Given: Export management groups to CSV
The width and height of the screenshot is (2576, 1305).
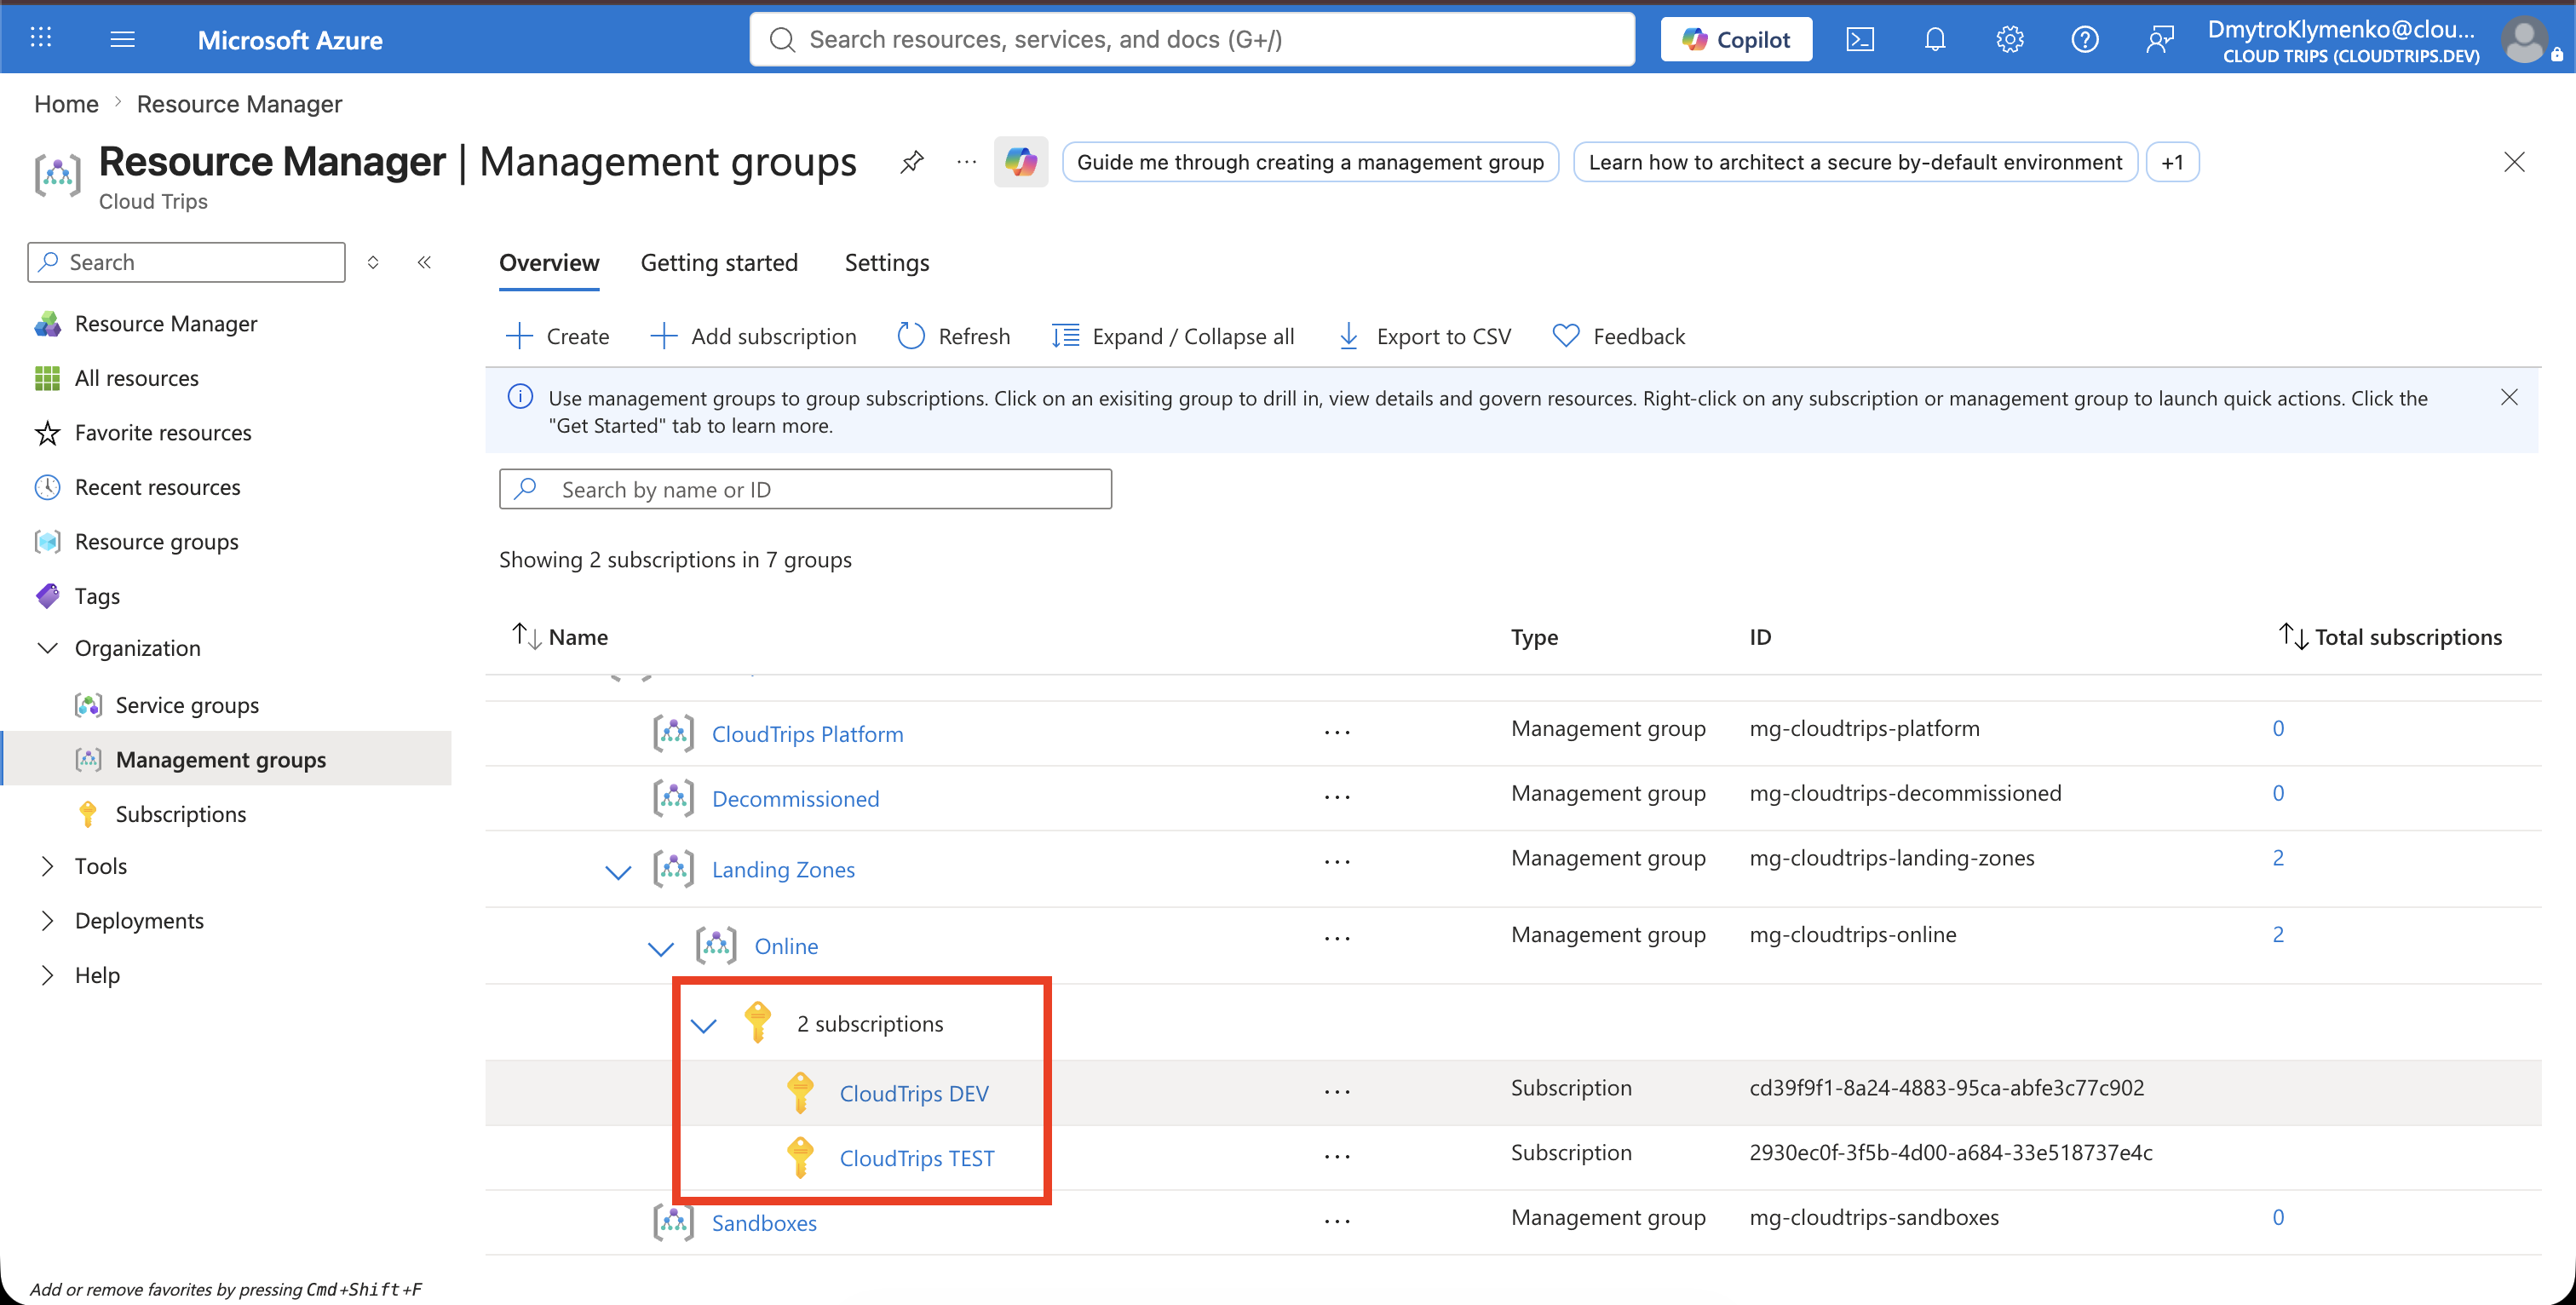Looking at the screenshot, I should coord(1424,336).
